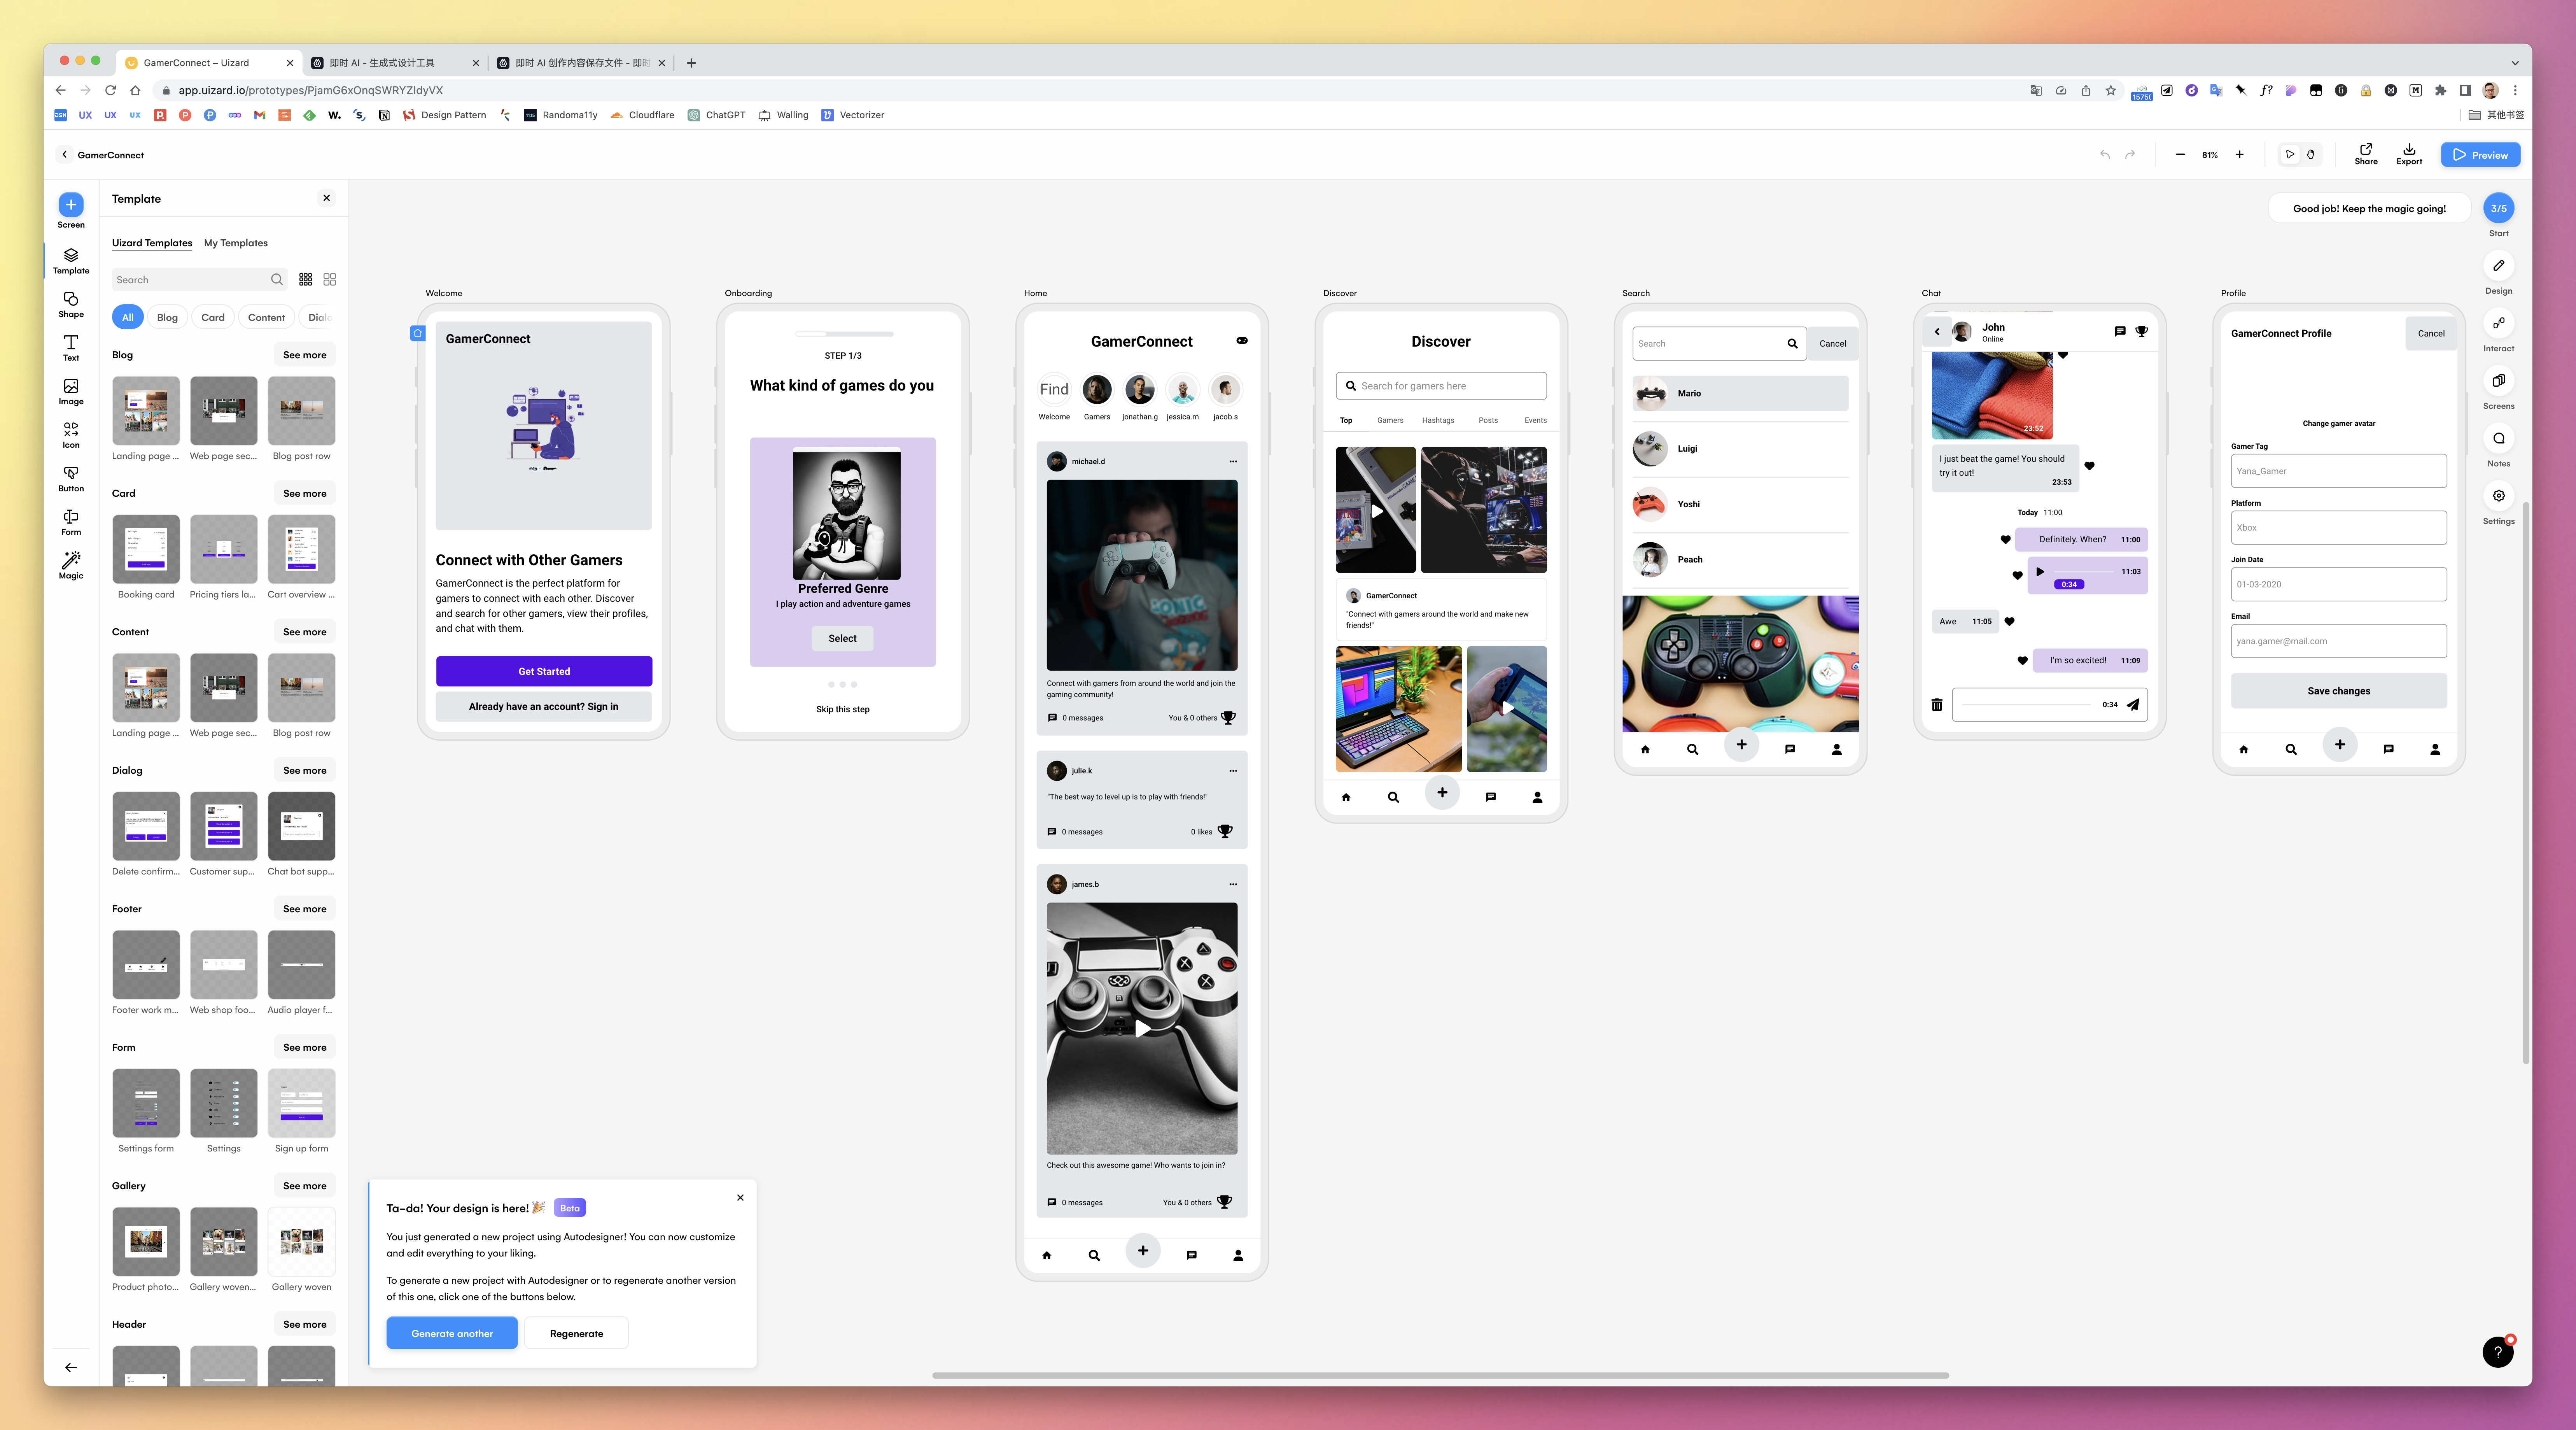The image size is (2576, 1430).
Task: Click the template Search field
Action: coord(199,280)
